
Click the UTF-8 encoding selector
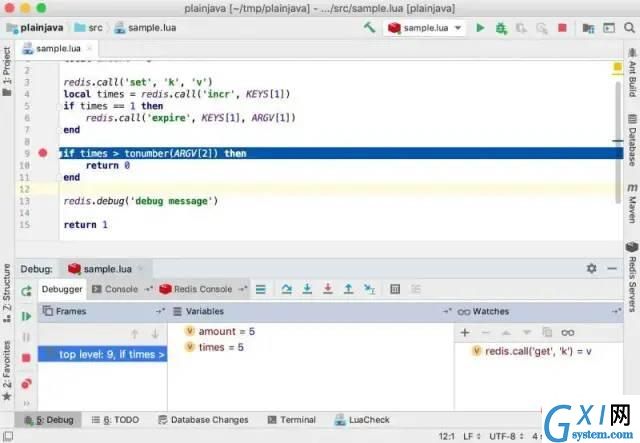506,436
